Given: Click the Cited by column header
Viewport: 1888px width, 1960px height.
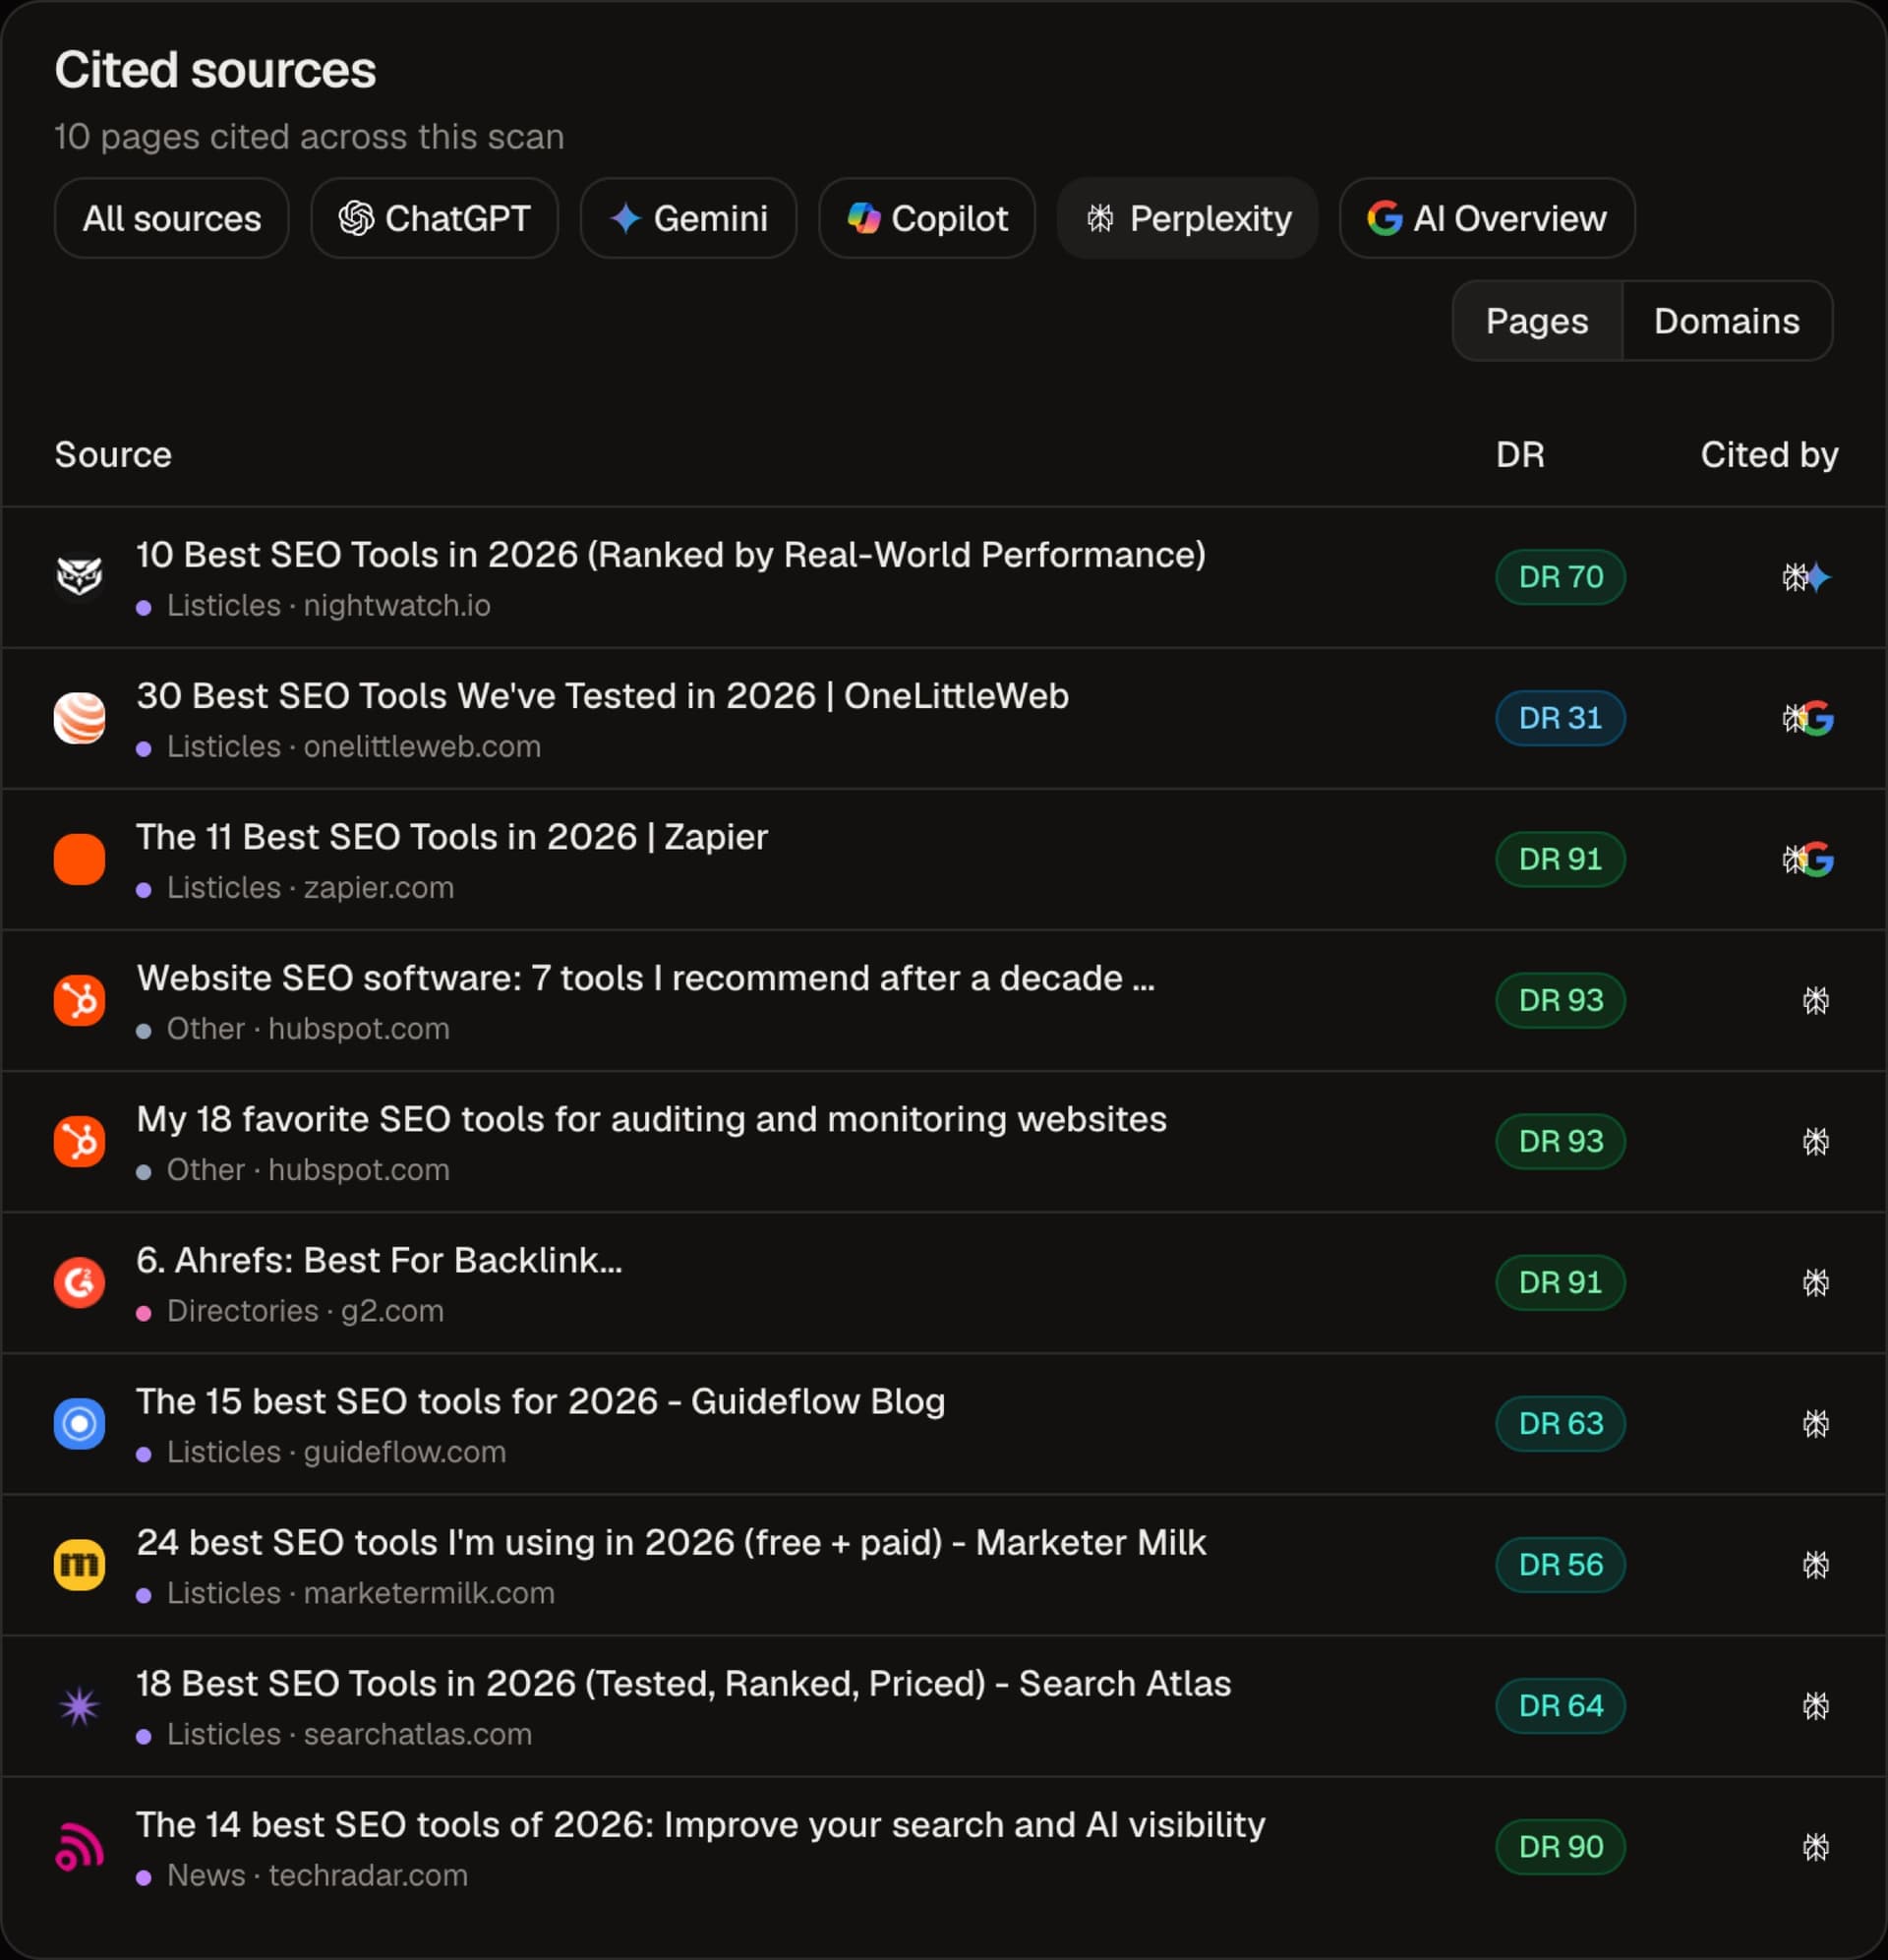Looking at the screenshot, I should pos(1769,455).
